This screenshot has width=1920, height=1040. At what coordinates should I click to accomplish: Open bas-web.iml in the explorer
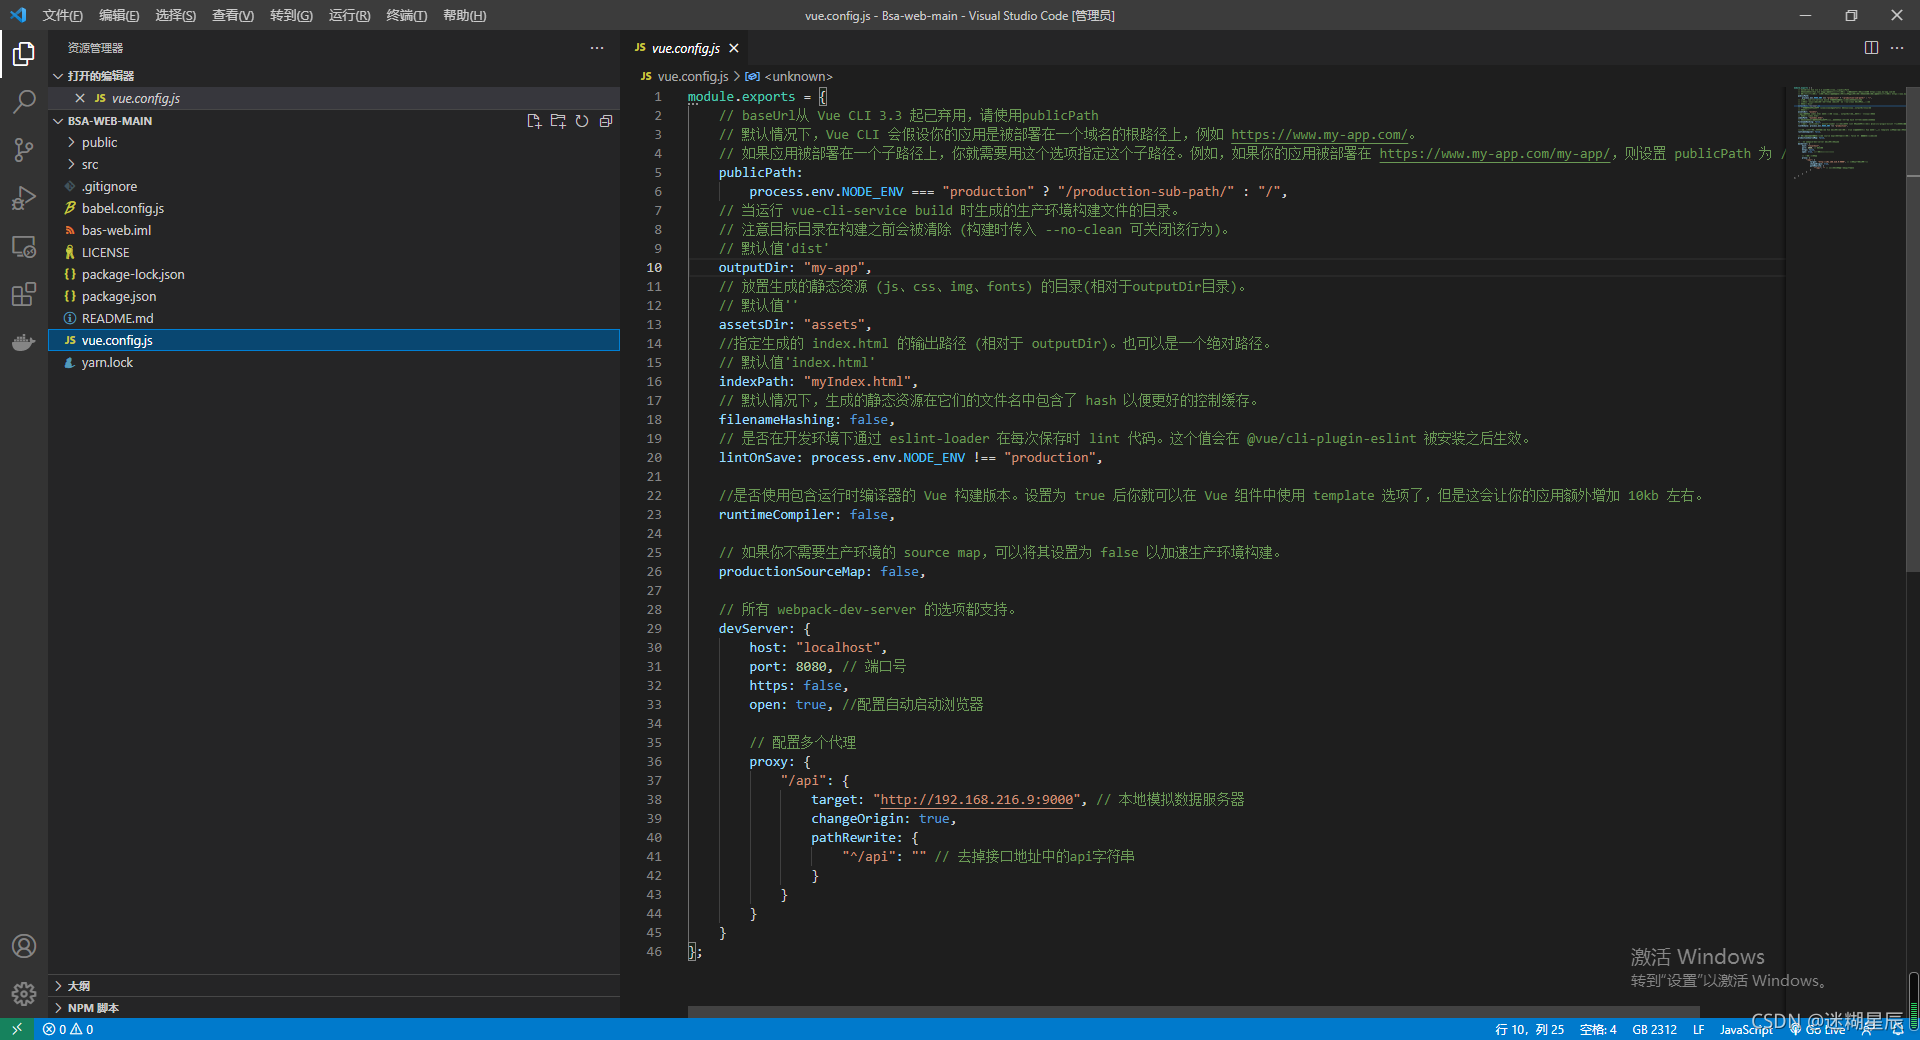point(334,231)
